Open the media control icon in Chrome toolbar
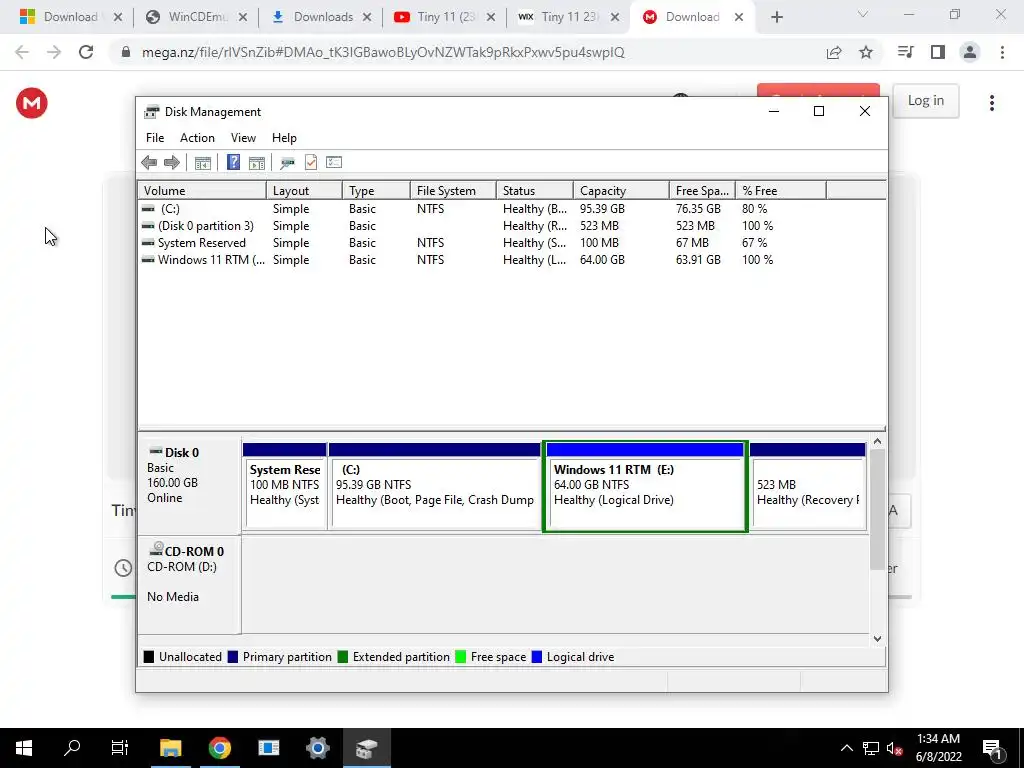Image resolution: width=1024 pixels, height=768 pixels. (x=906, y=52)
